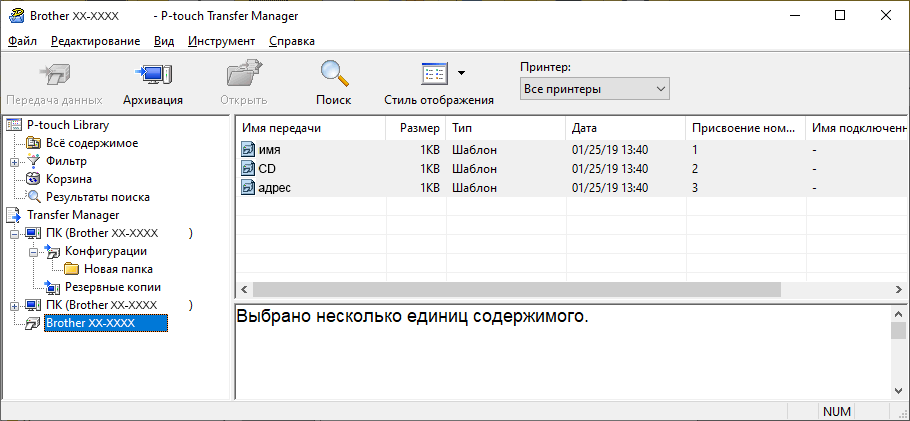Click preview pane scroll up arrow

(899, 314)
